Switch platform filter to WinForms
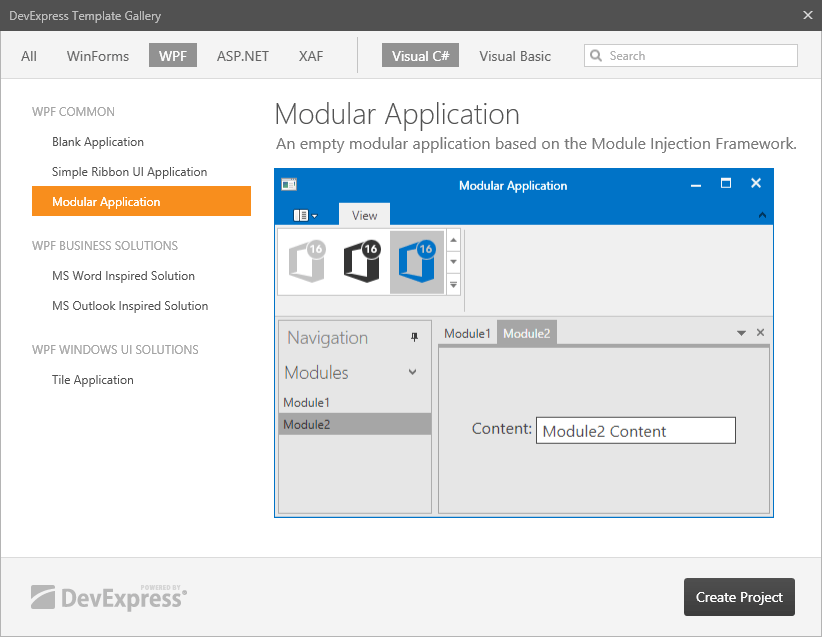This screenshot has width=822, height=637. (98, 56)
